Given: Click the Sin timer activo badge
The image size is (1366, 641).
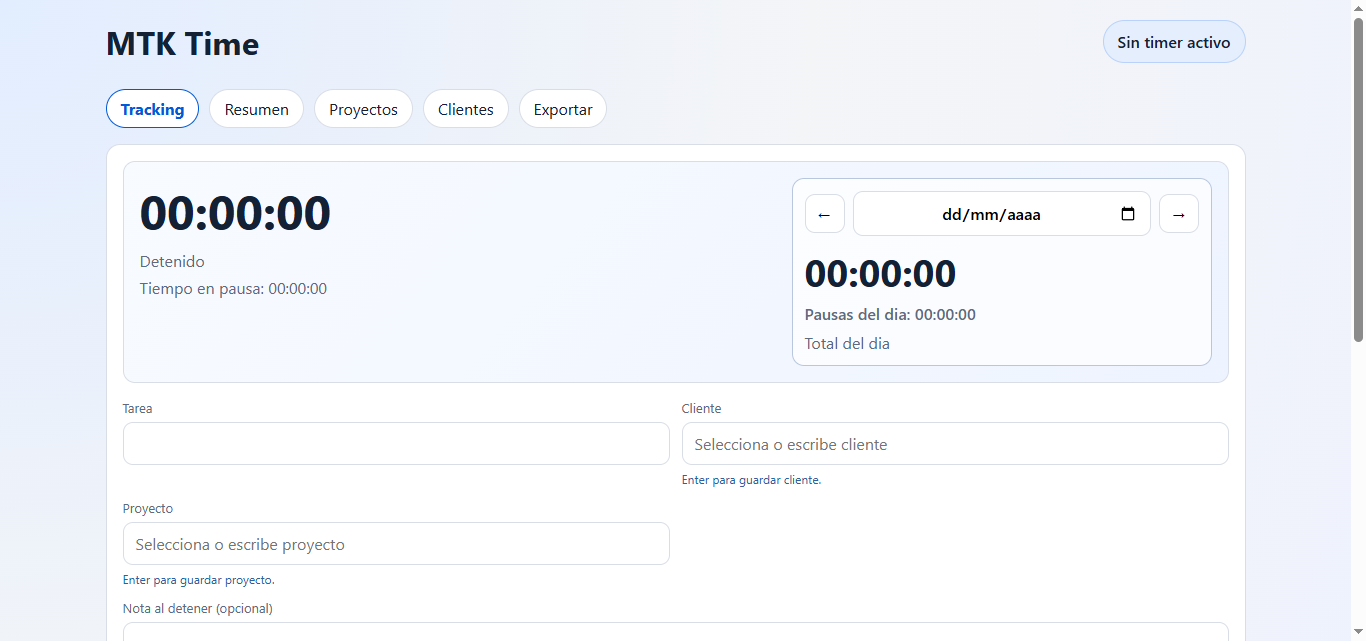Looking at the screenshot, I should pyautogui.click(x=1173, y=41).
